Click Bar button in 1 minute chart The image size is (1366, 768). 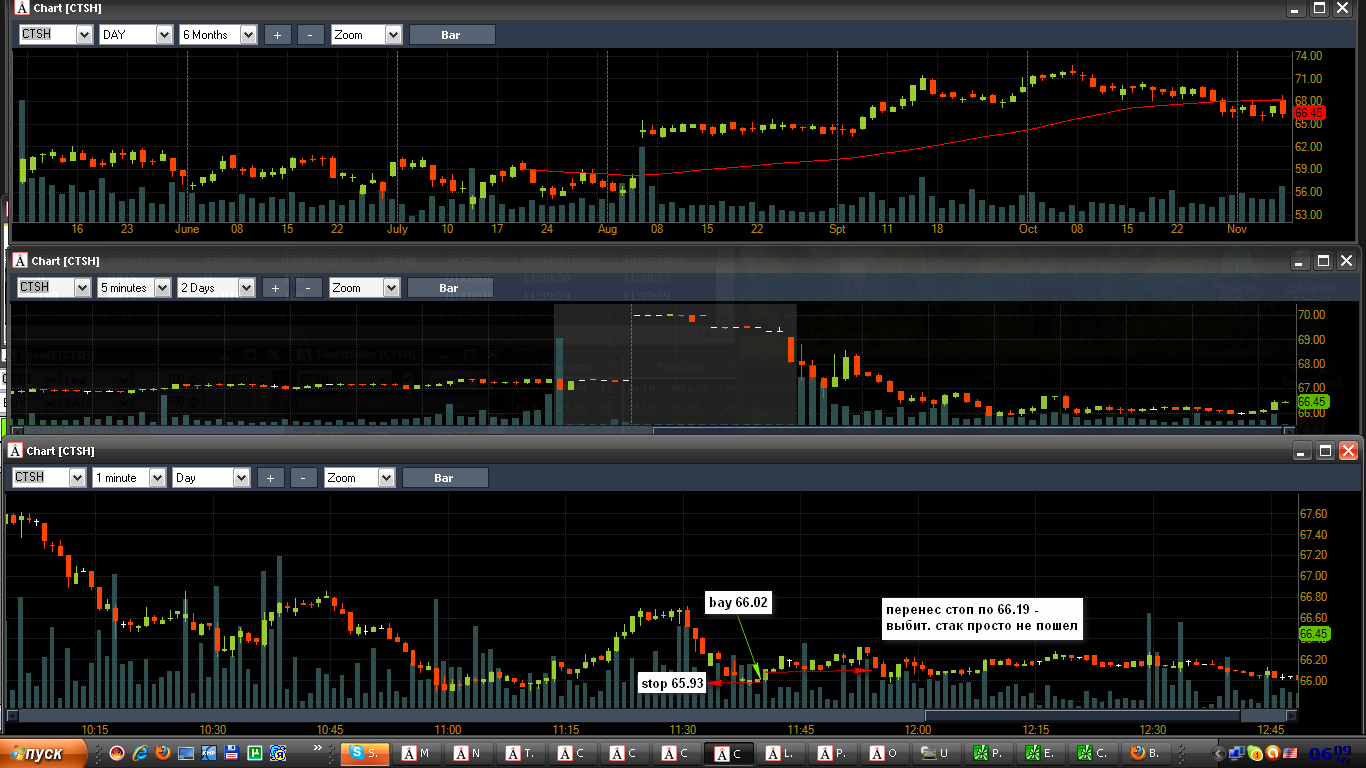coord(444,477)
